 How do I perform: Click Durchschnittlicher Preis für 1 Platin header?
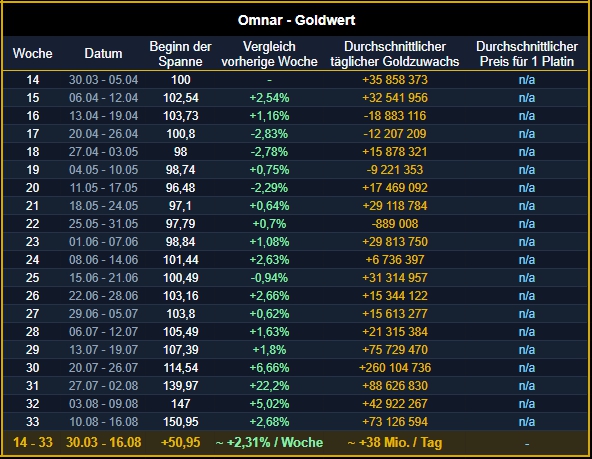pyautogui.click(x=527, y=54)
